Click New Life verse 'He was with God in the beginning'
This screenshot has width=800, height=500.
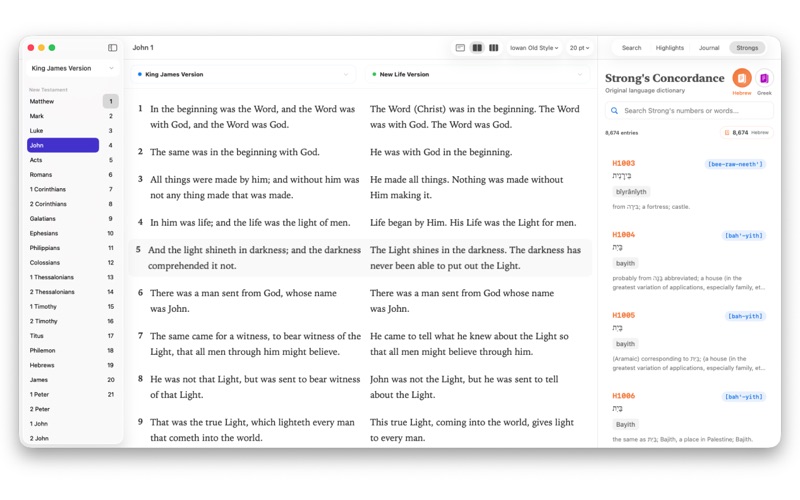(441, 152)
